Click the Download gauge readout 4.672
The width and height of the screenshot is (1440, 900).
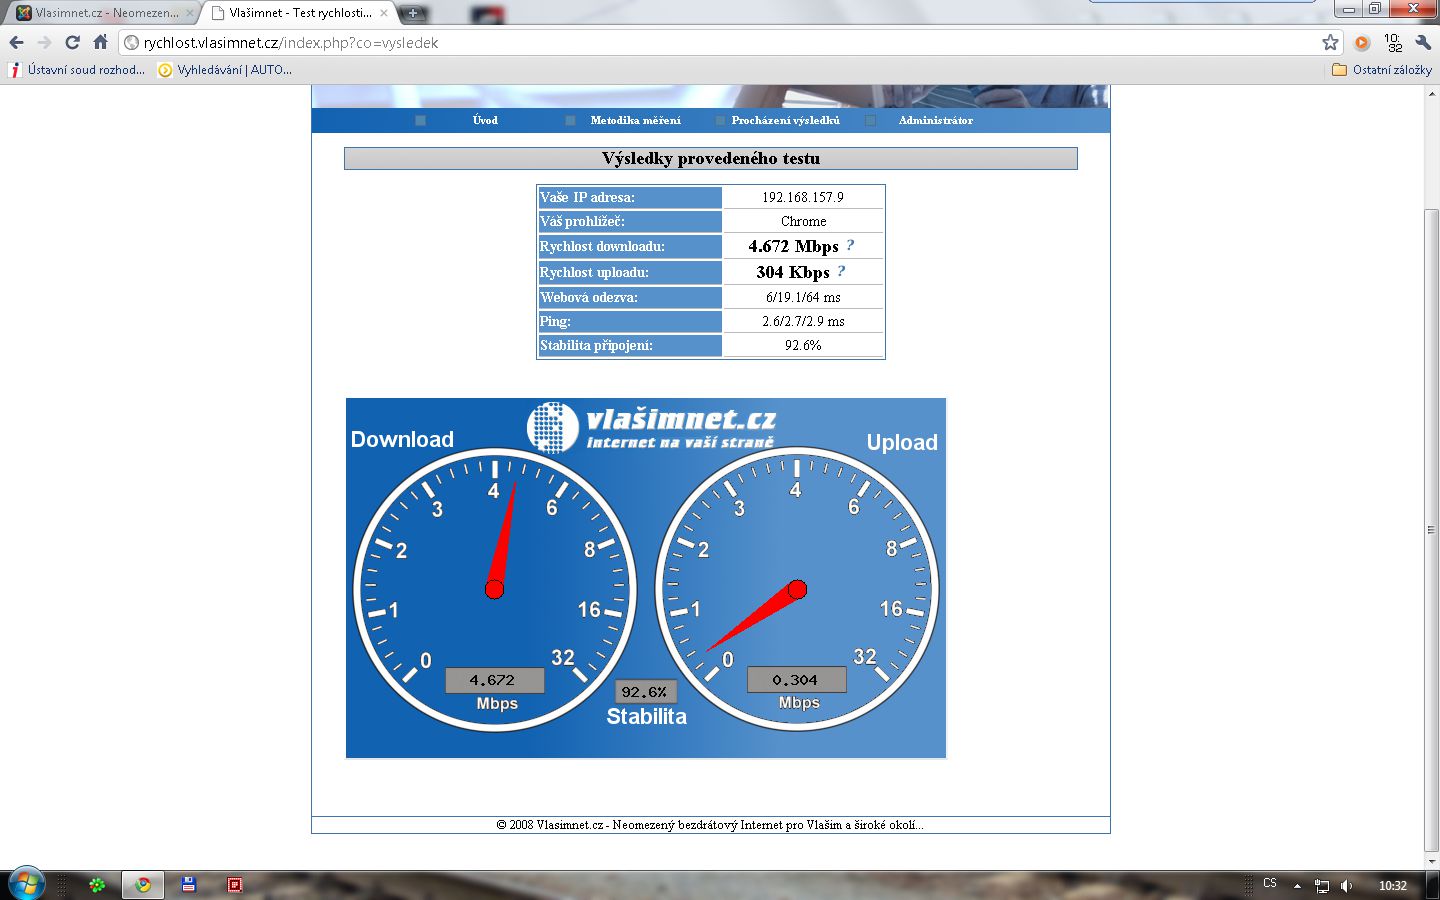[495, 680]
